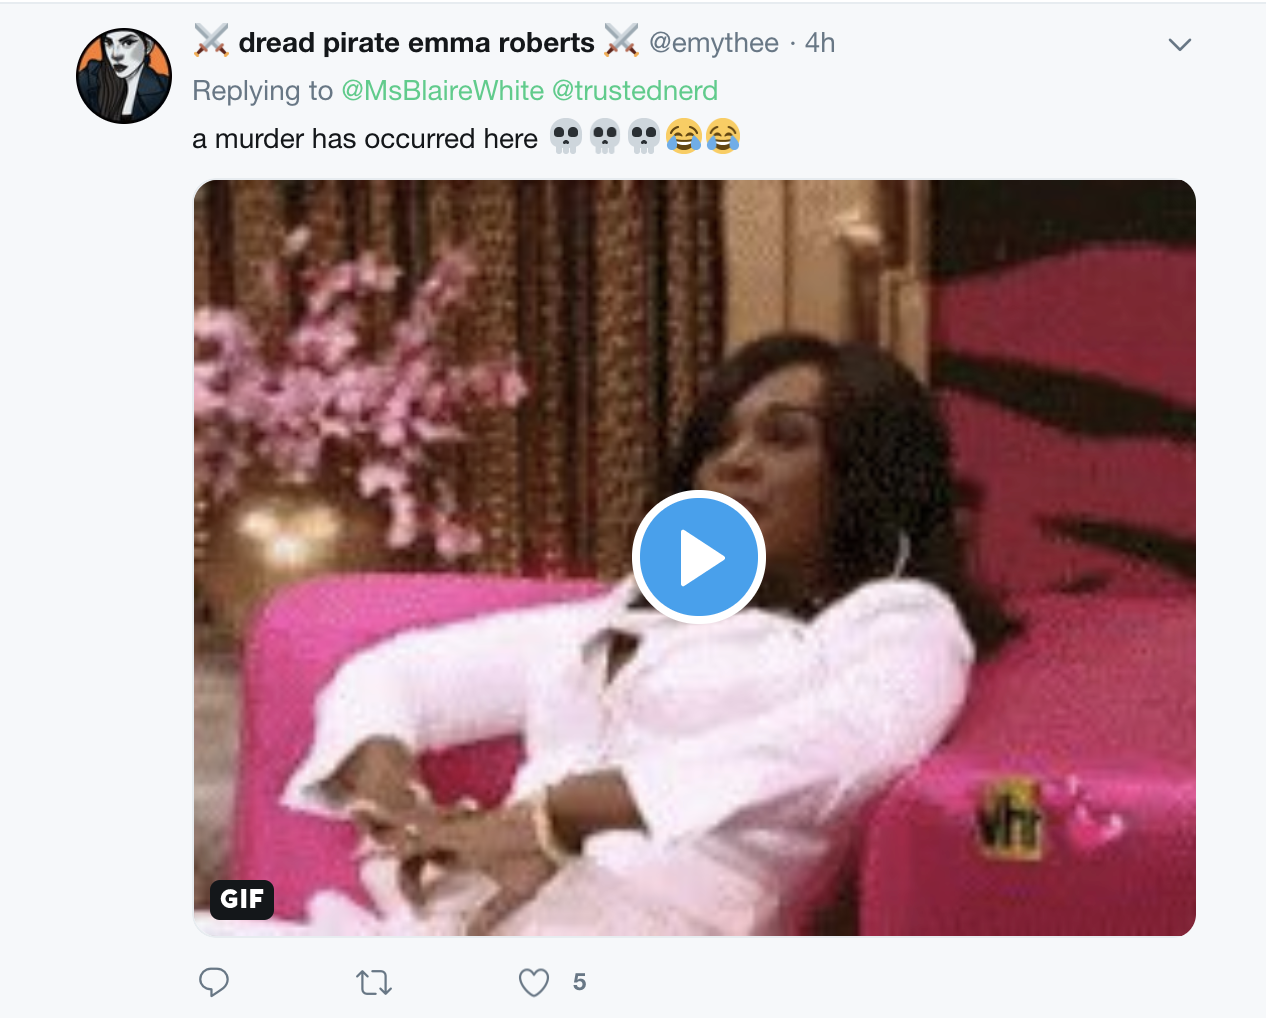
Task: Click the tweet text 'a murder has occurred here'
Action: coord(365,138)
